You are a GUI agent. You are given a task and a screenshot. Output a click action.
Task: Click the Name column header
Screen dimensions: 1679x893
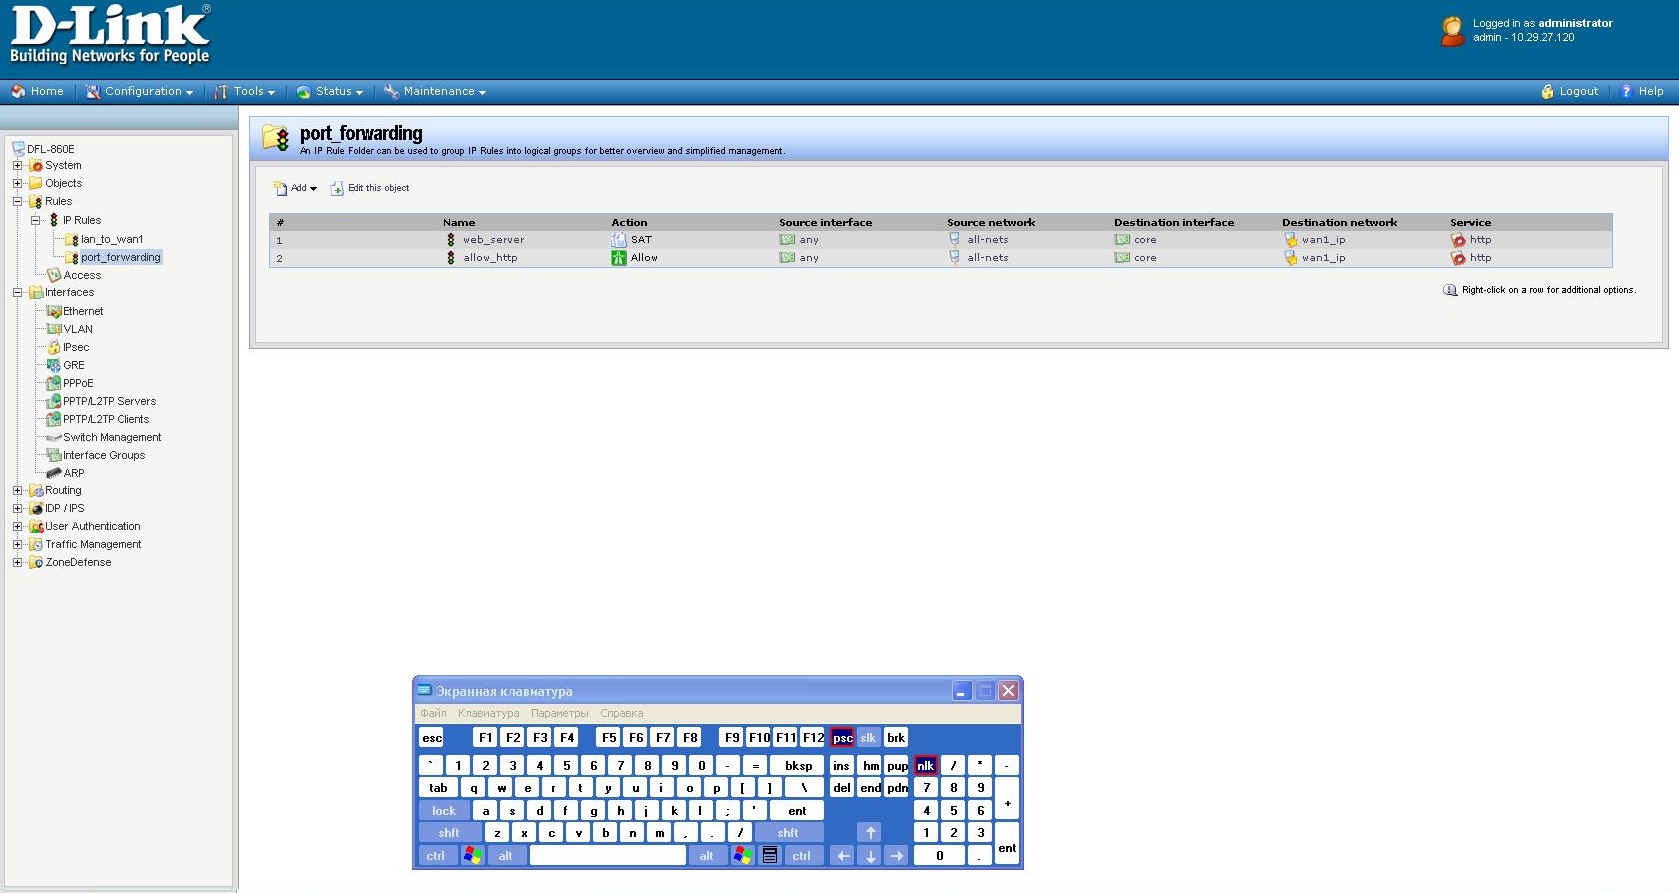coord(459,223)
